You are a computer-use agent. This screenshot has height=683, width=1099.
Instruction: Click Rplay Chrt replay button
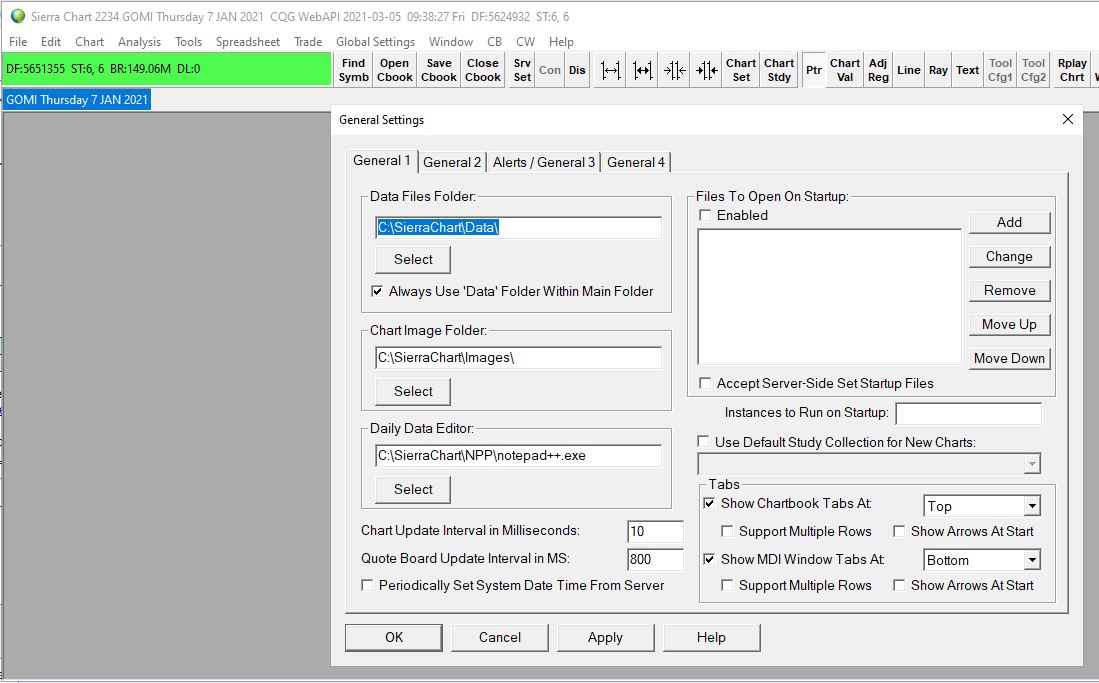point(1072,70)
